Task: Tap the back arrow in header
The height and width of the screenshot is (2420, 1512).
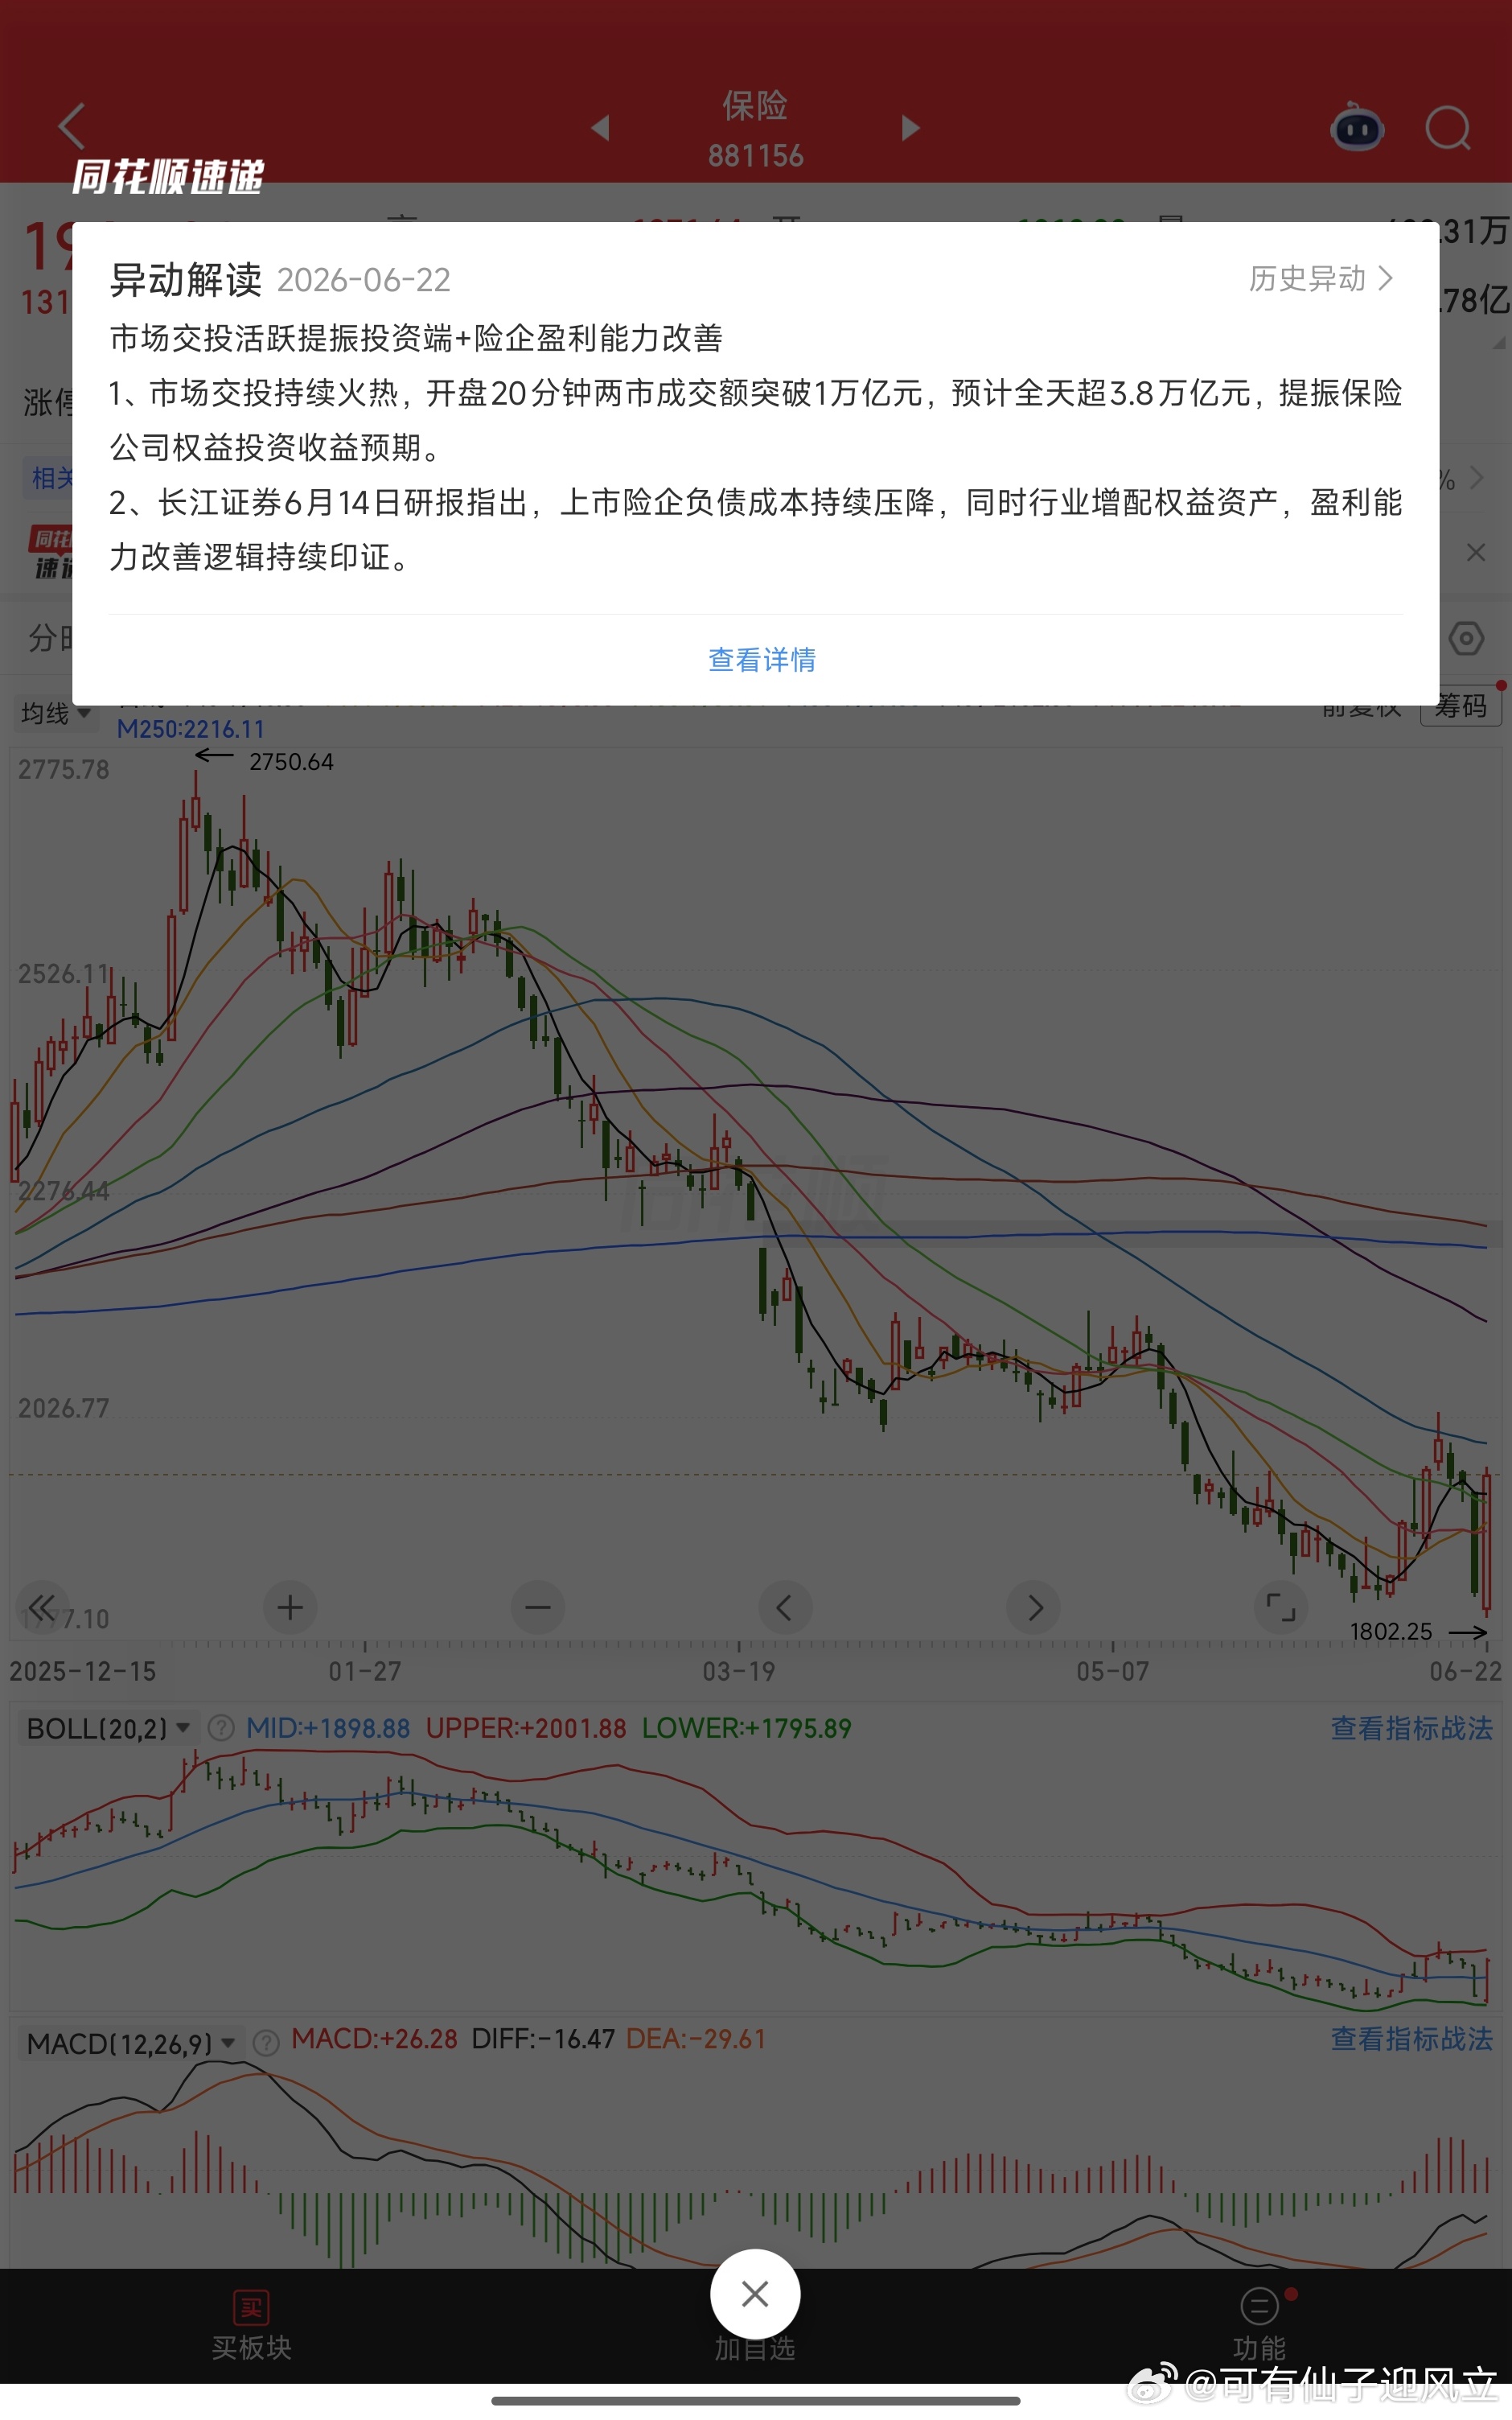Action: point(72,127)
